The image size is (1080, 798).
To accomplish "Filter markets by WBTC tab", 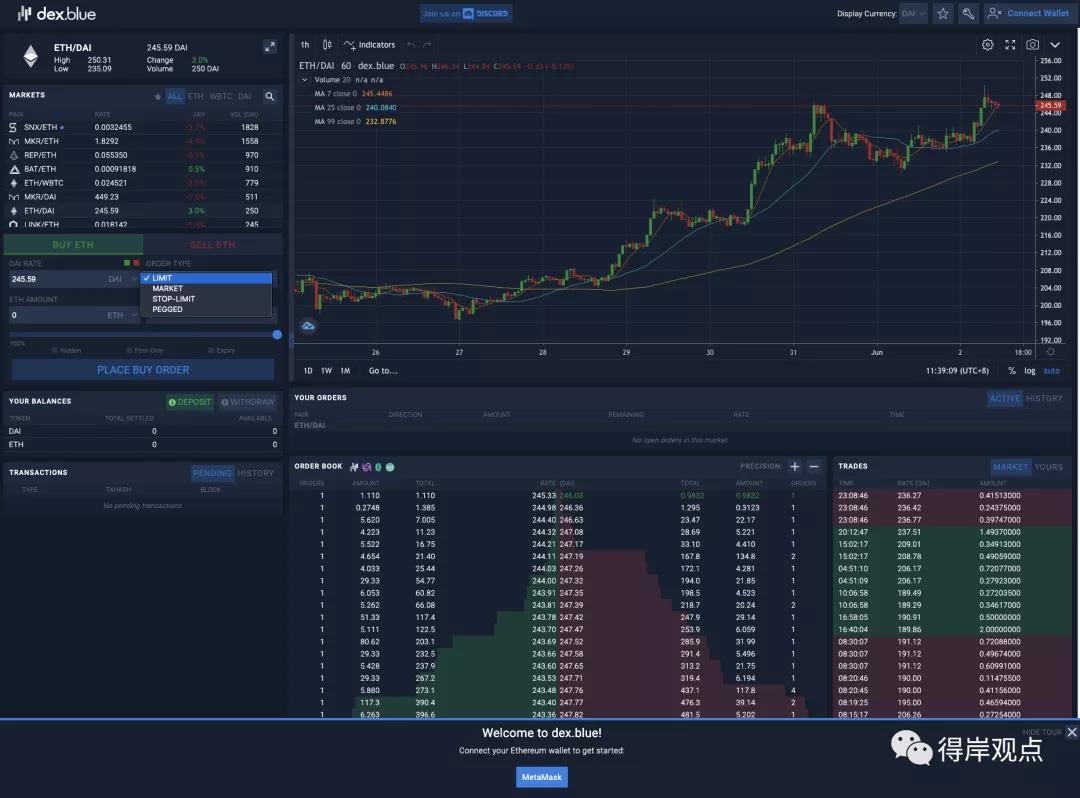I will click(220, 96).
